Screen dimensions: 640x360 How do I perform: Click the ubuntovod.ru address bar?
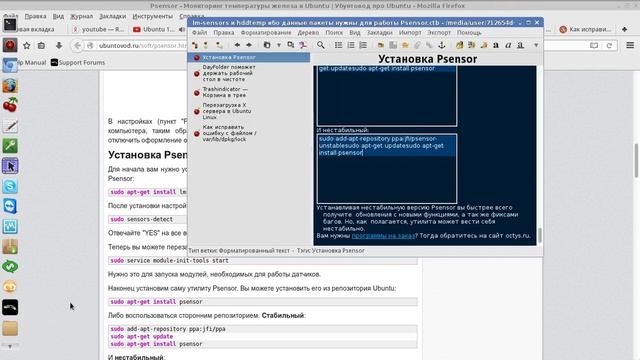143,46
